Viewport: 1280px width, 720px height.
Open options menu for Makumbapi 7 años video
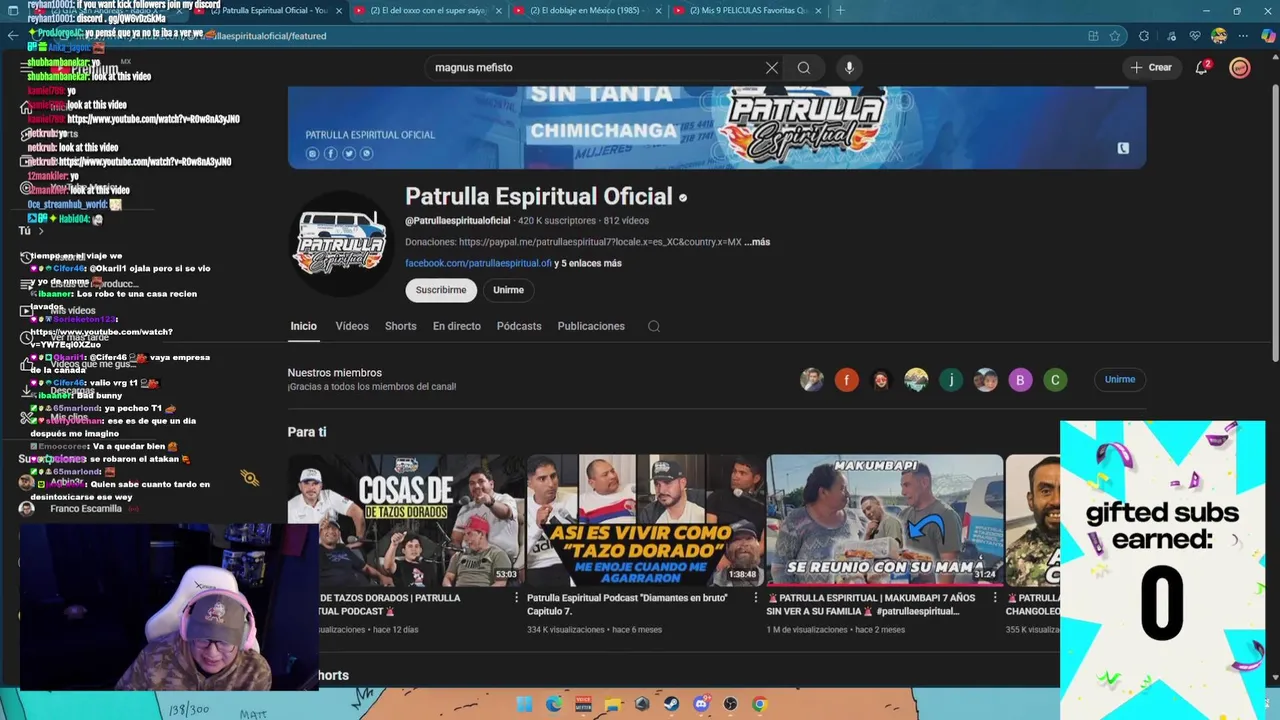[x=995, y=598]
